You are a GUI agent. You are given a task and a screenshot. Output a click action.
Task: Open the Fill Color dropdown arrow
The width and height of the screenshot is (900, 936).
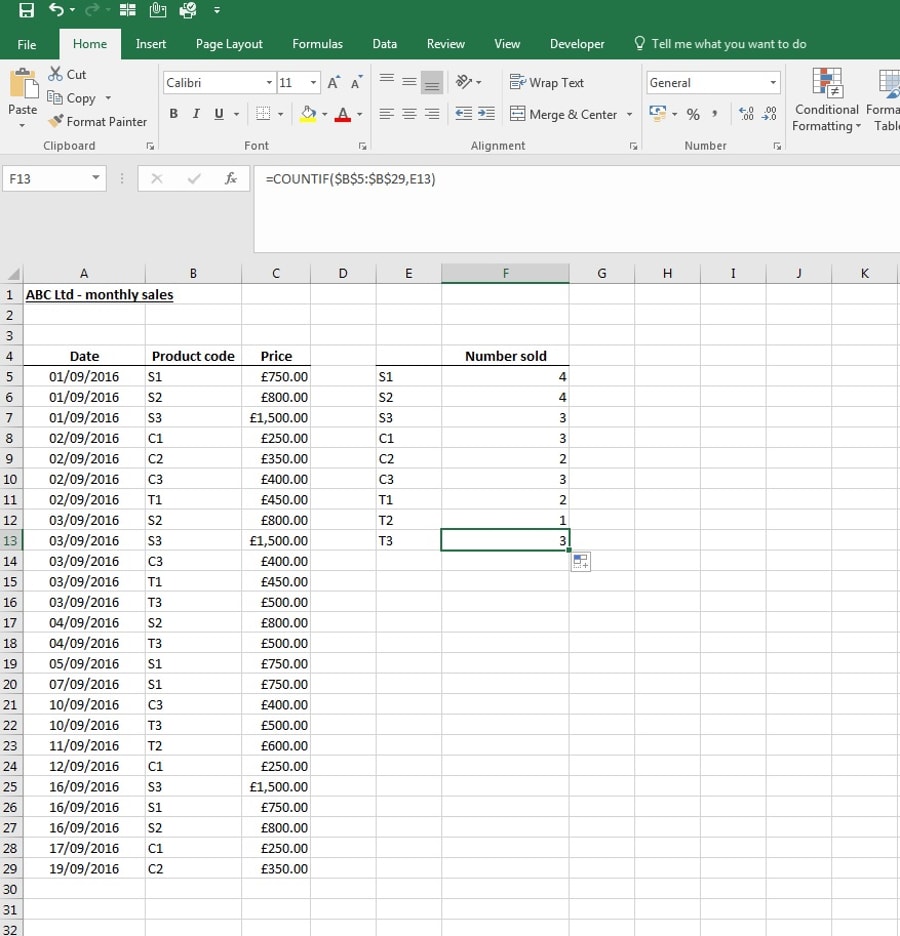[325, 114]
